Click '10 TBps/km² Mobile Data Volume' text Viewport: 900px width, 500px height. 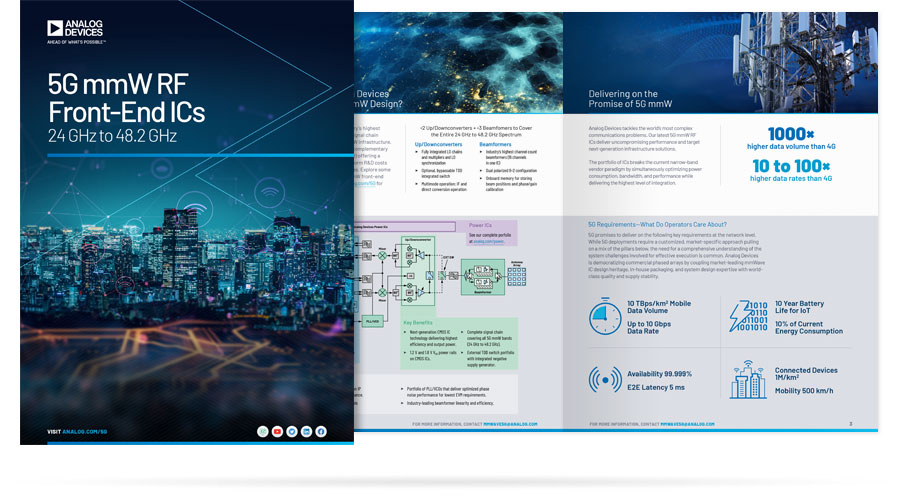point(659,307)
